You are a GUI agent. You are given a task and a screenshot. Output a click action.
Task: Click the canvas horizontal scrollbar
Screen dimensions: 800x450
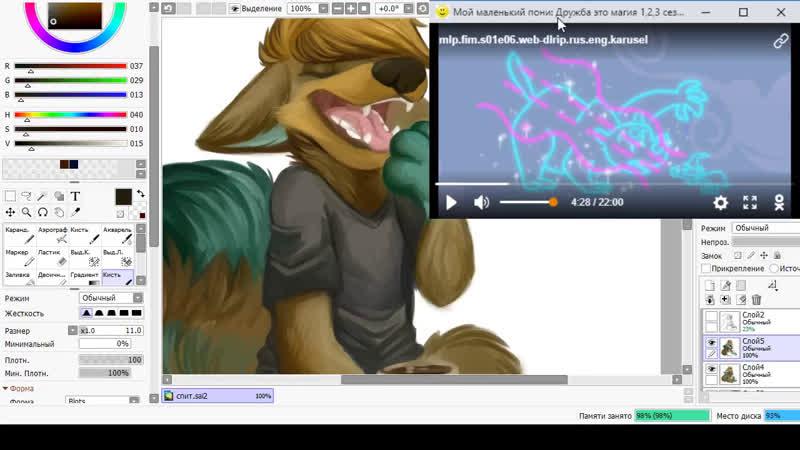454,380
